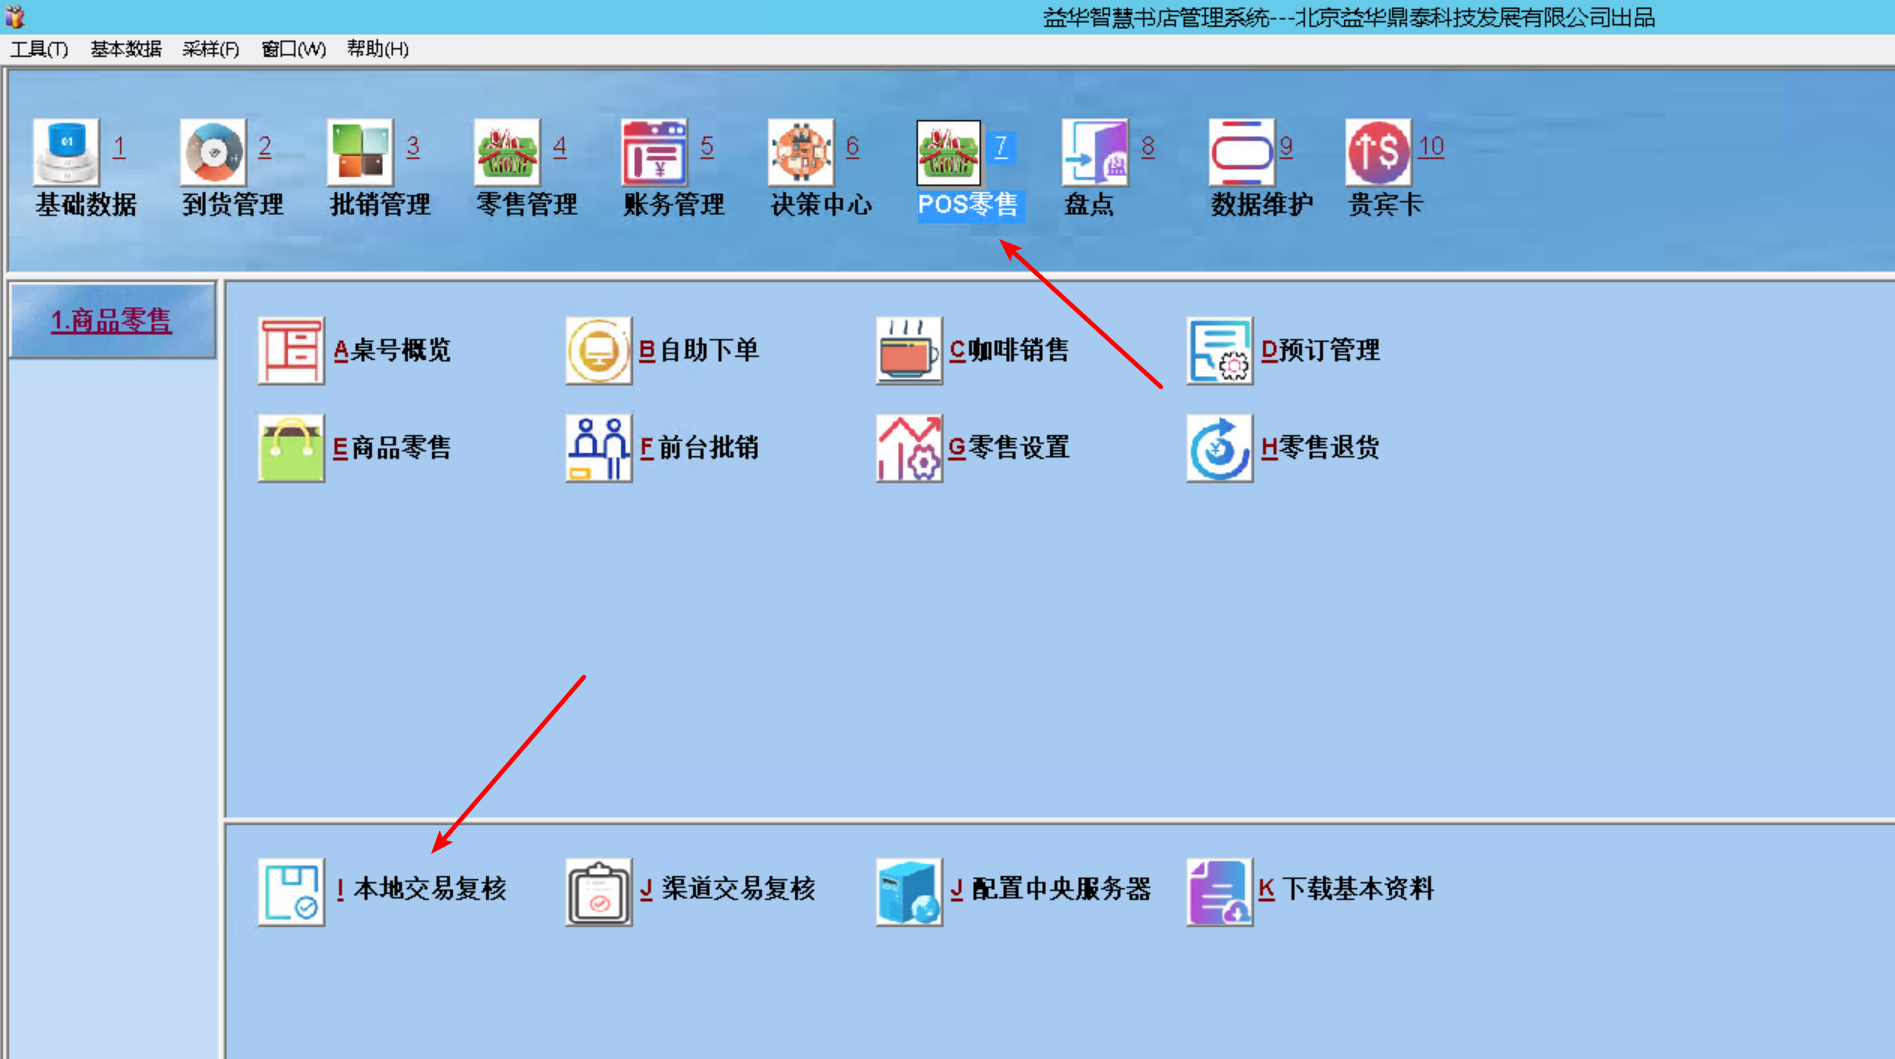Open the 工具(T) menu
This screenshot has width=1895, height=1059.
[39, 49]
